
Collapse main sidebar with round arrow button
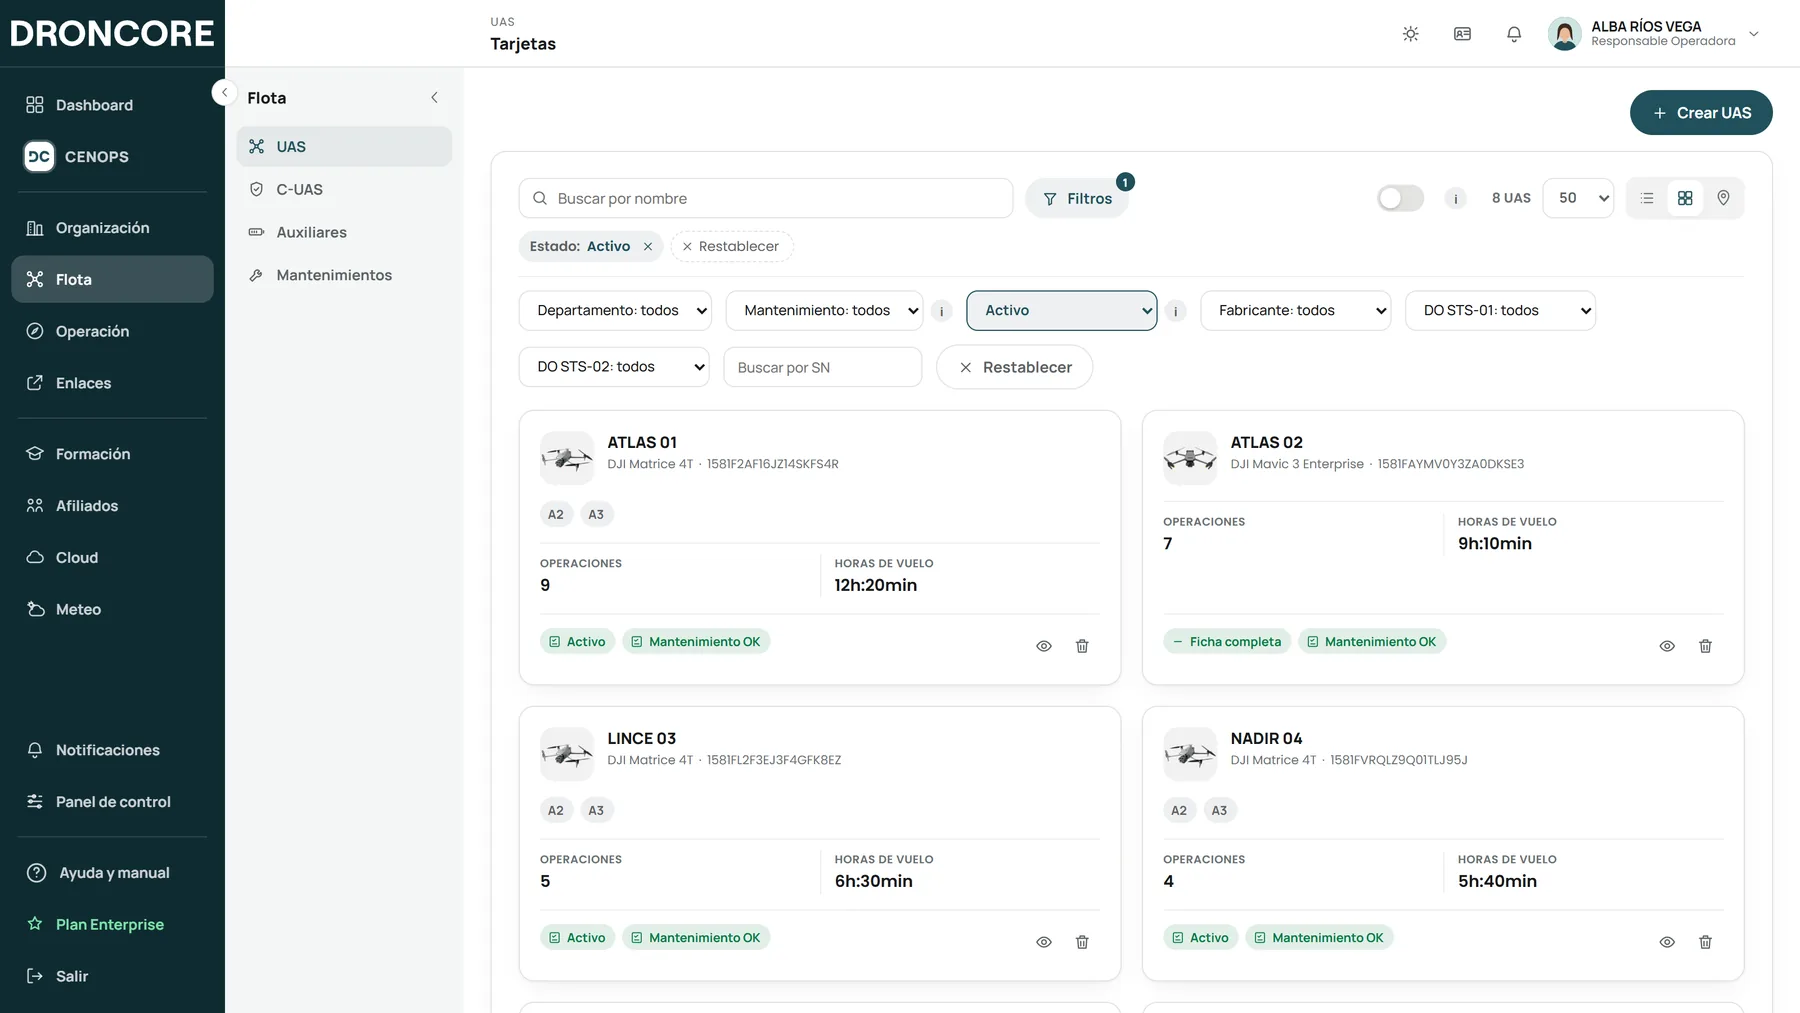pyautogui.click(x=224, y=92)
